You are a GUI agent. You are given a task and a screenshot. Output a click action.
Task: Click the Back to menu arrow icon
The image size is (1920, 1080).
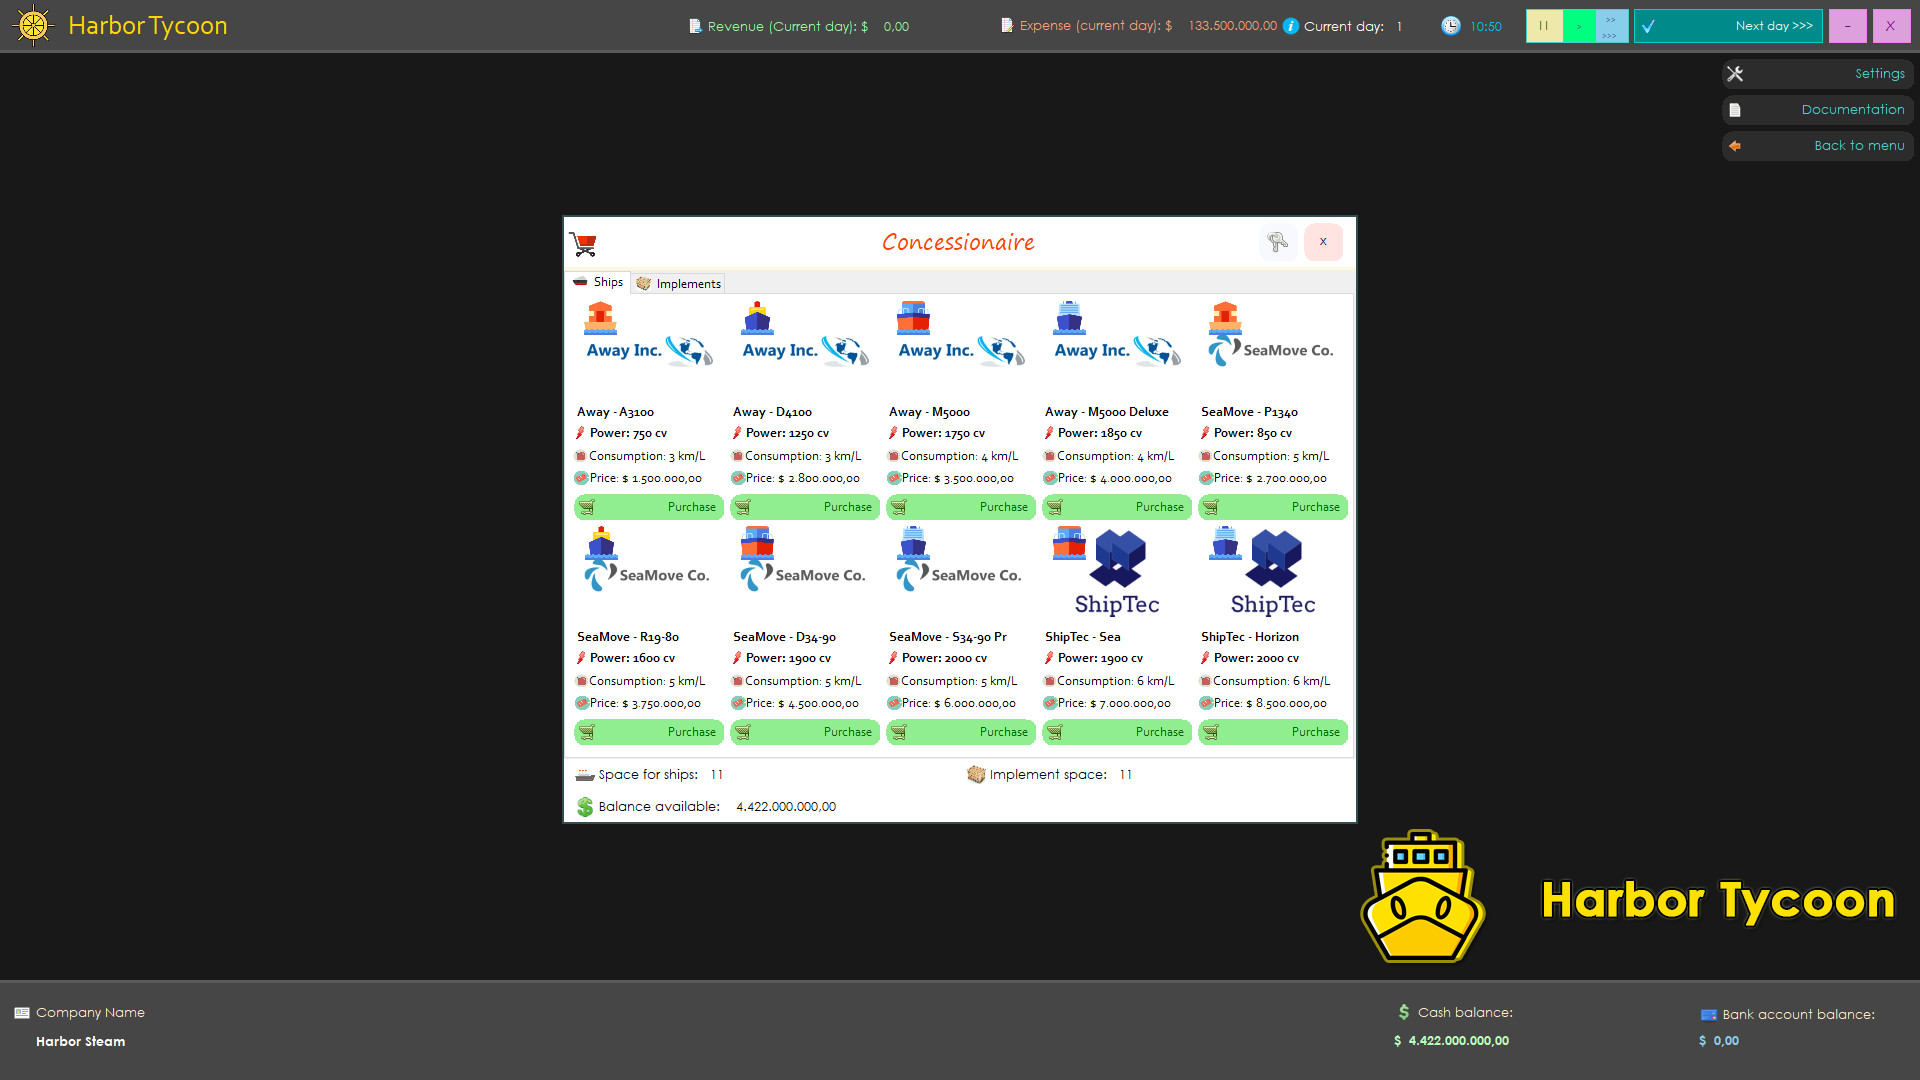1735,145
